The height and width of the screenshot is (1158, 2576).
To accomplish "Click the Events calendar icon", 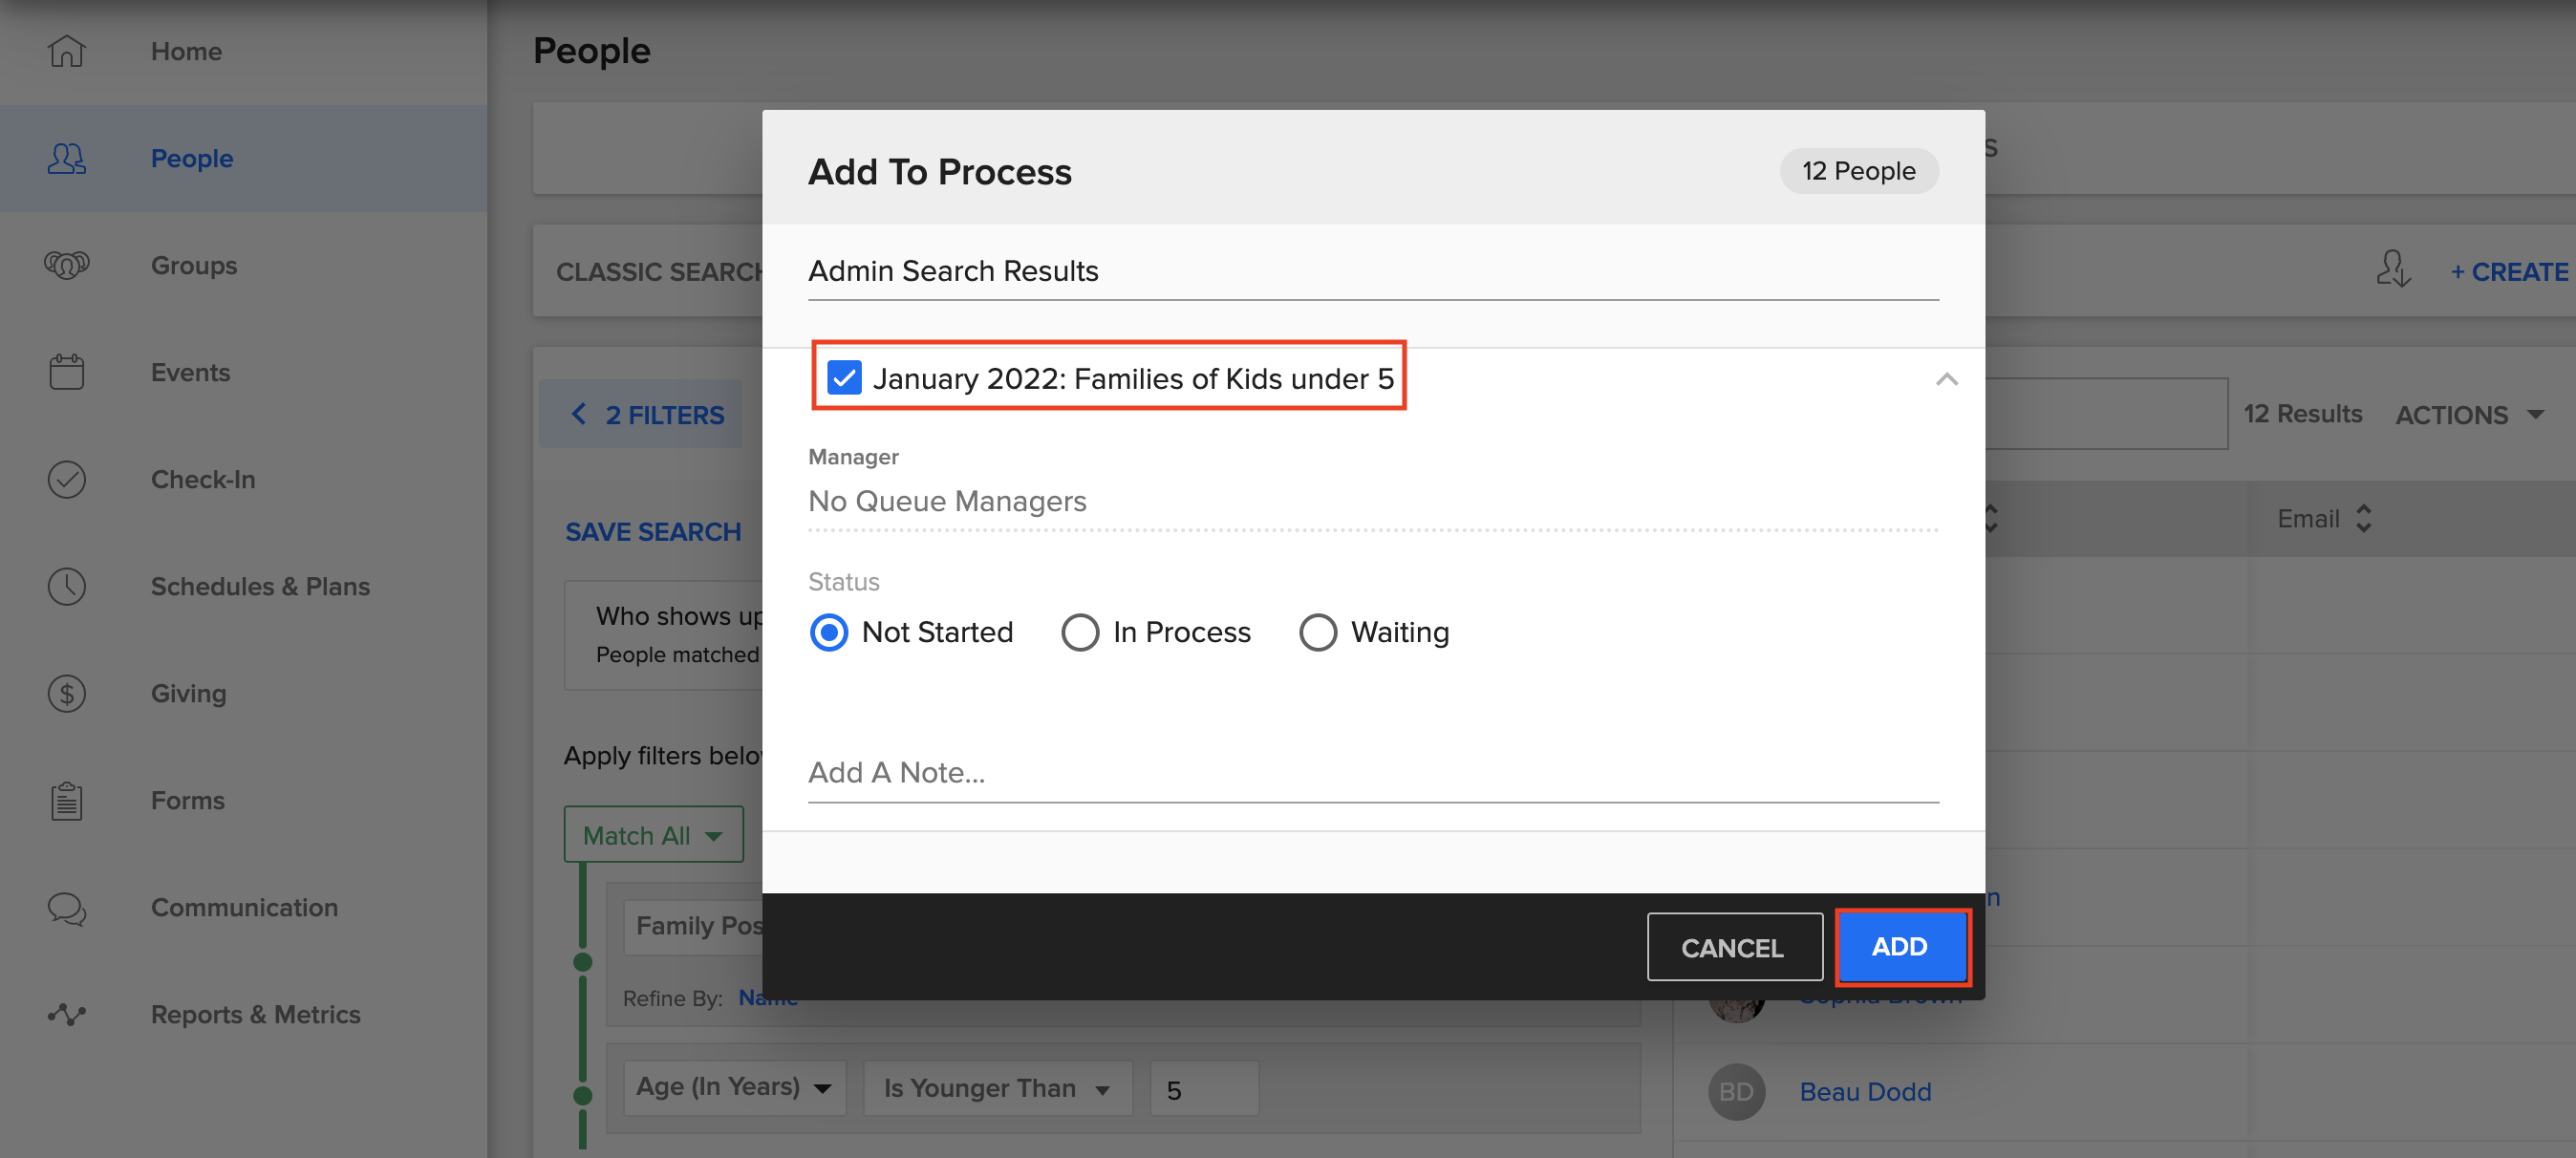I will click(66, 371).
